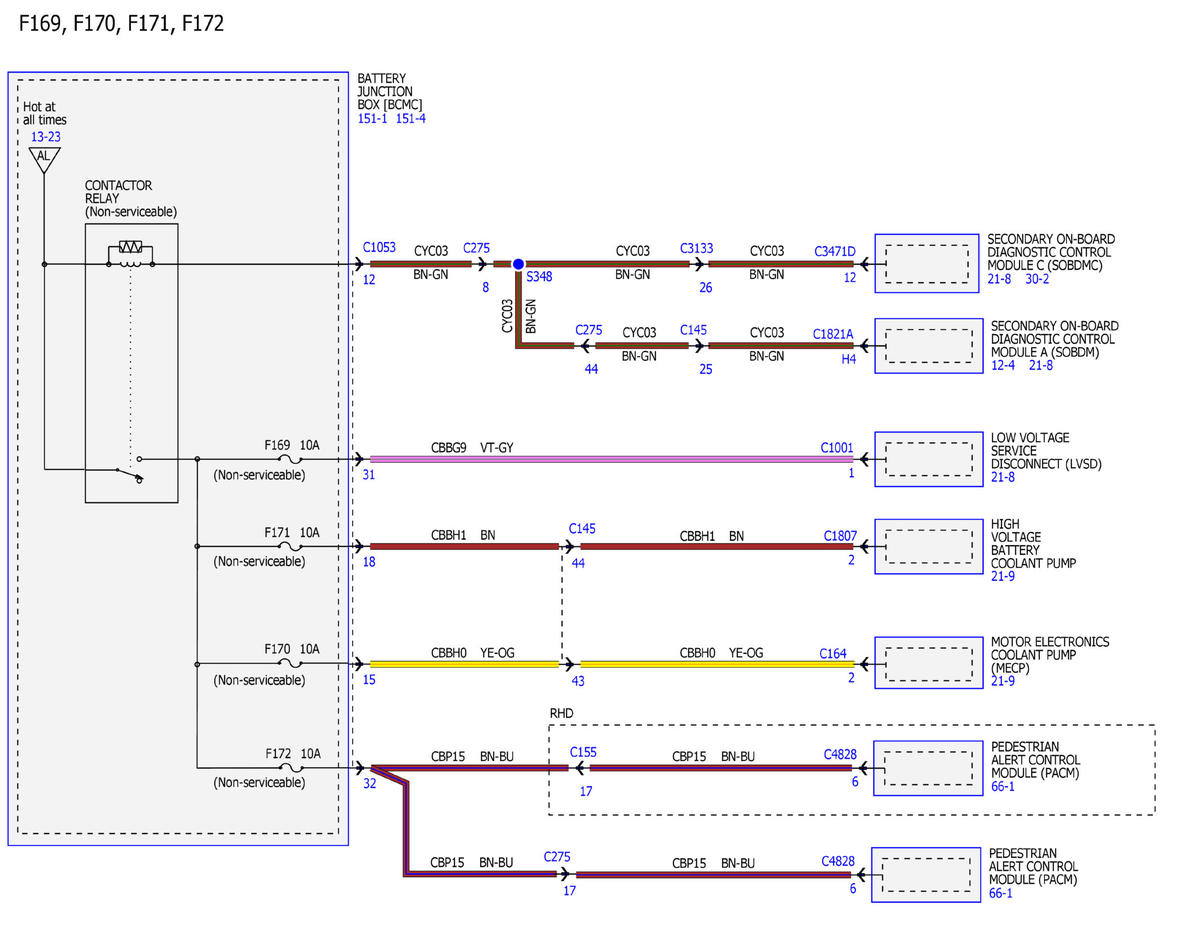Open the 21-8 reference under Low Voltage Service Disconnect
Image resolution: width=1200 pixels, height=927 pixels.
pos(1003,477)
